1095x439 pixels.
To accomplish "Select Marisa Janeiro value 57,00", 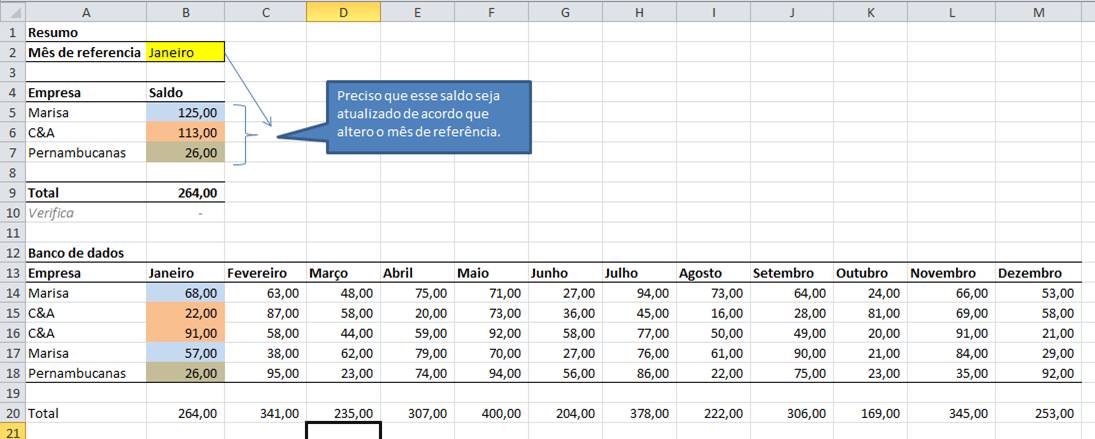I will point(186,353).
